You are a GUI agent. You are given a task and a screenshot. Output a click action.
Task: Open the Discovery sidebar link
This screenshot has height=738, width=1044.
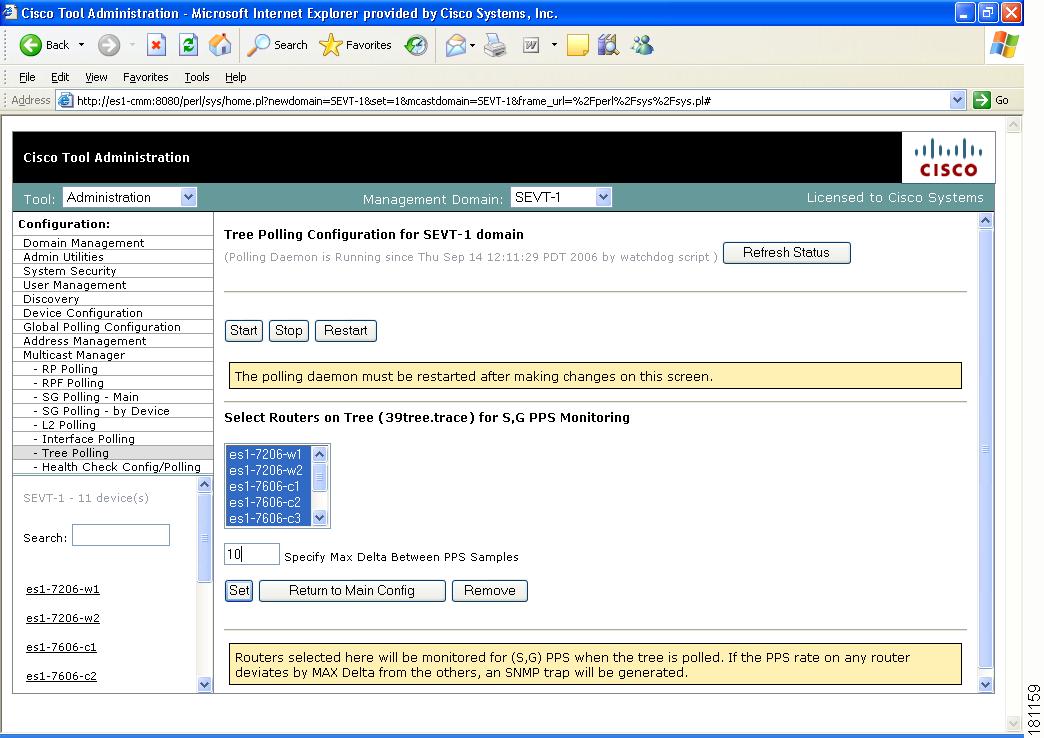point(51,299)
